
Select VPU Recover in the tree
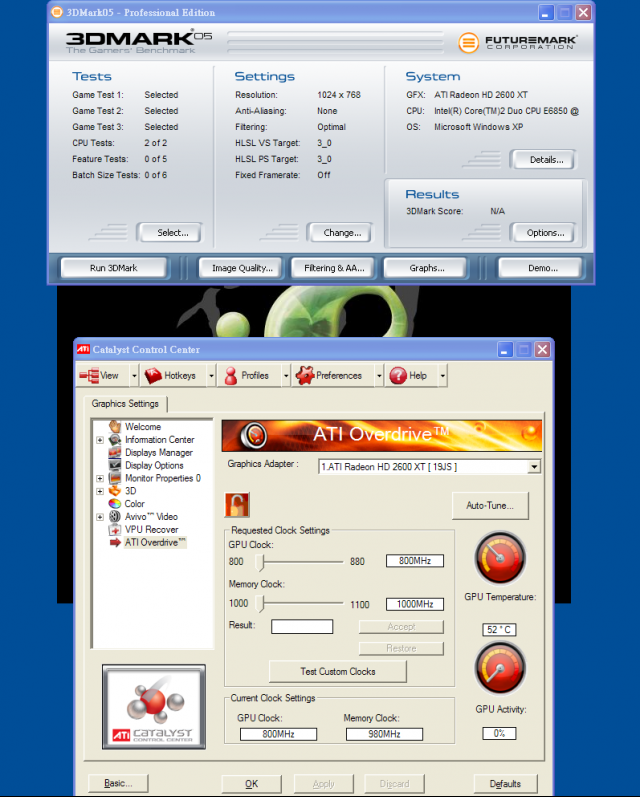[151, 529]
